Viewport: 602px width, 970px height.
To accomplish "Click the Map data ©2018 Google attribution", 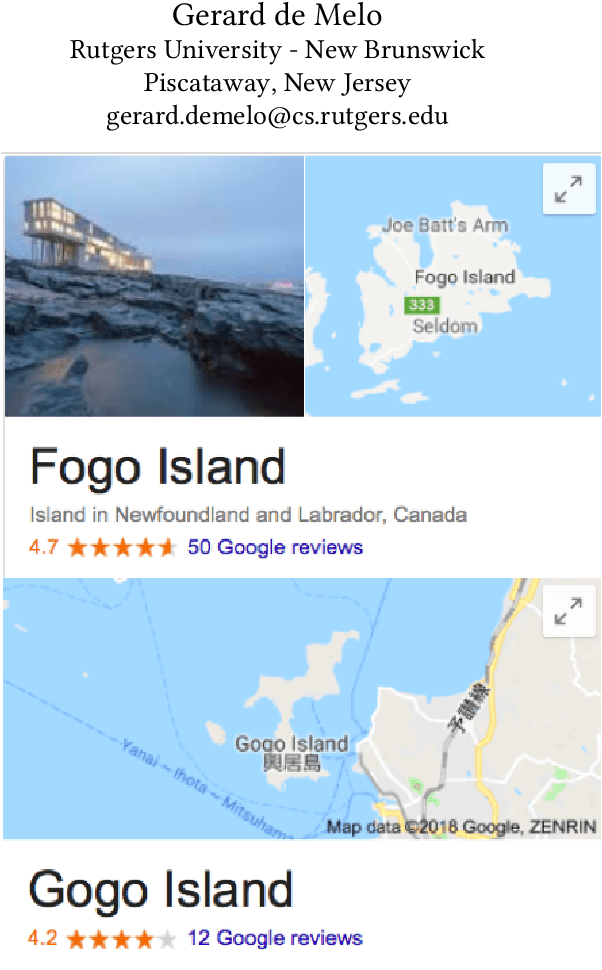I will click(461, 827).
